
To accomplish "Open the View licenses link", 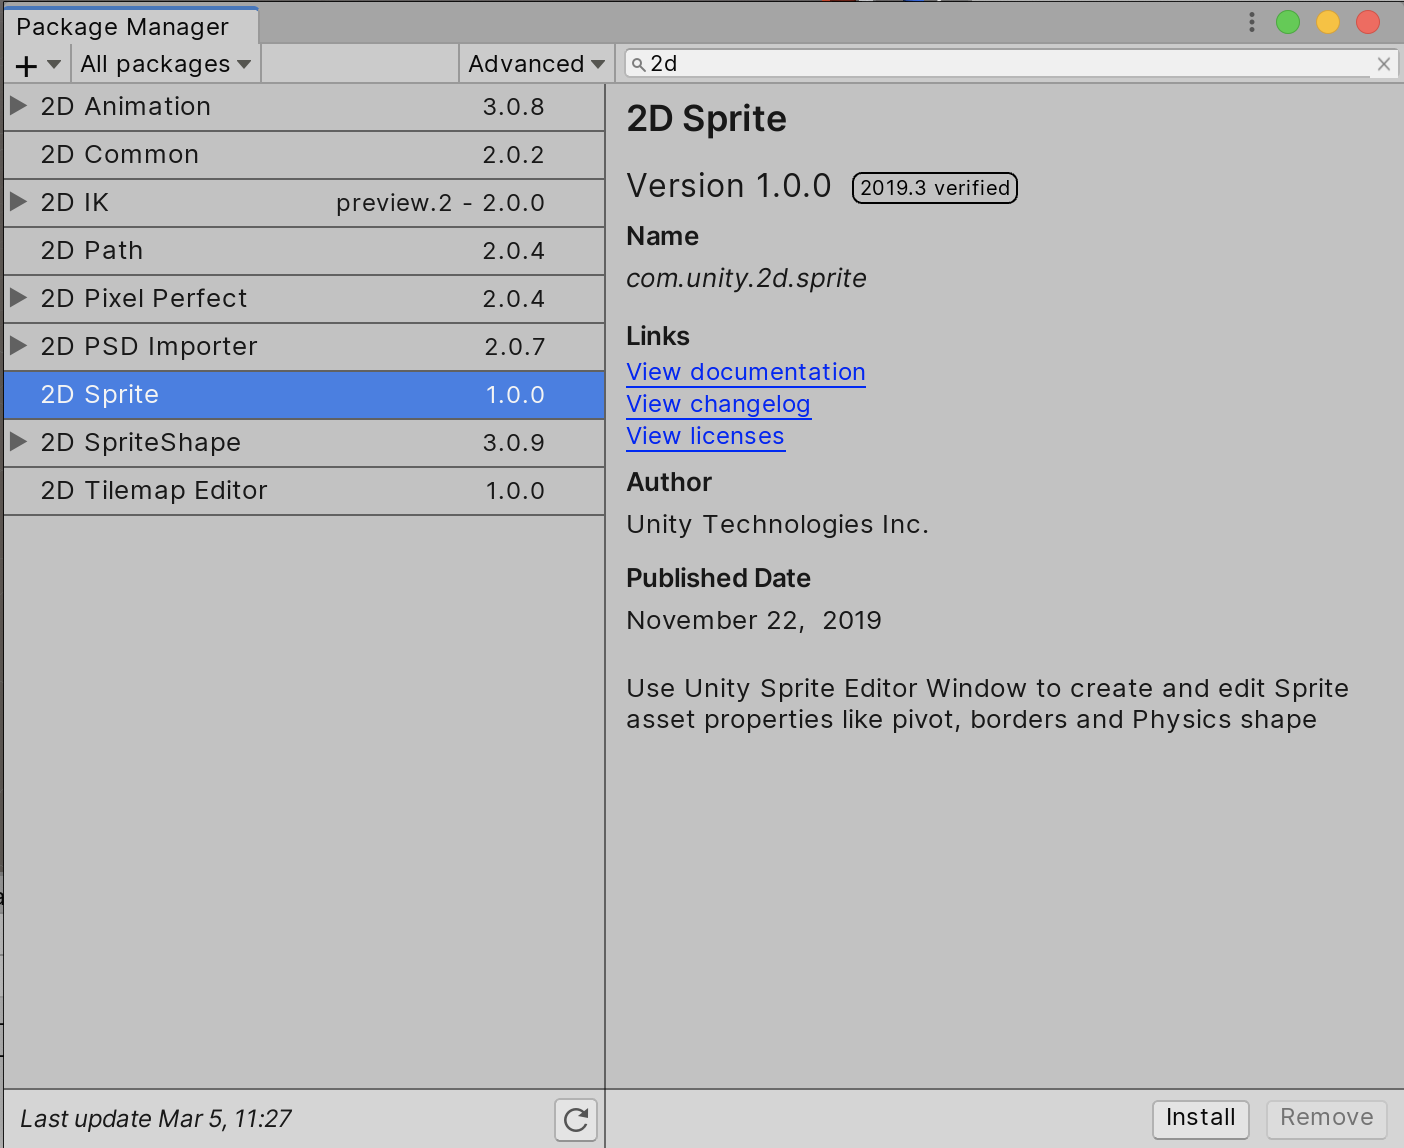I will [x=705, y=436].
